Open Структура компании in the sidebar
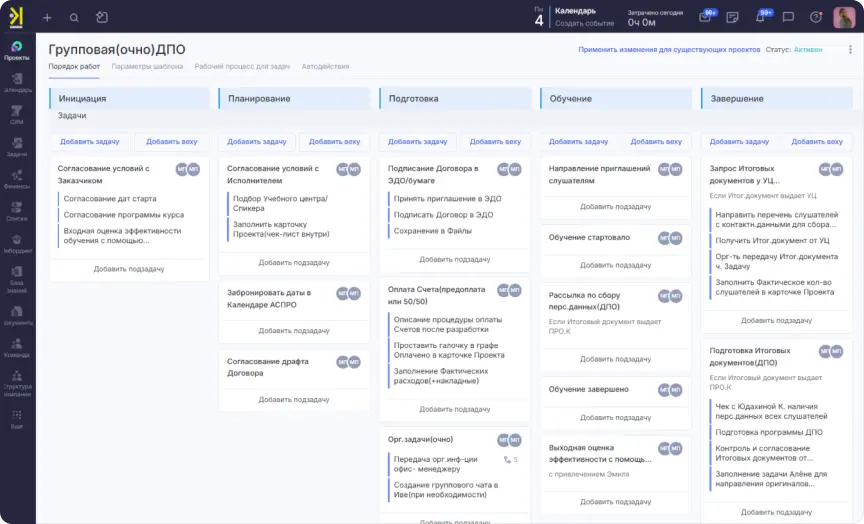This screenshot has width=864, height=524. click(x=17, y=383)
